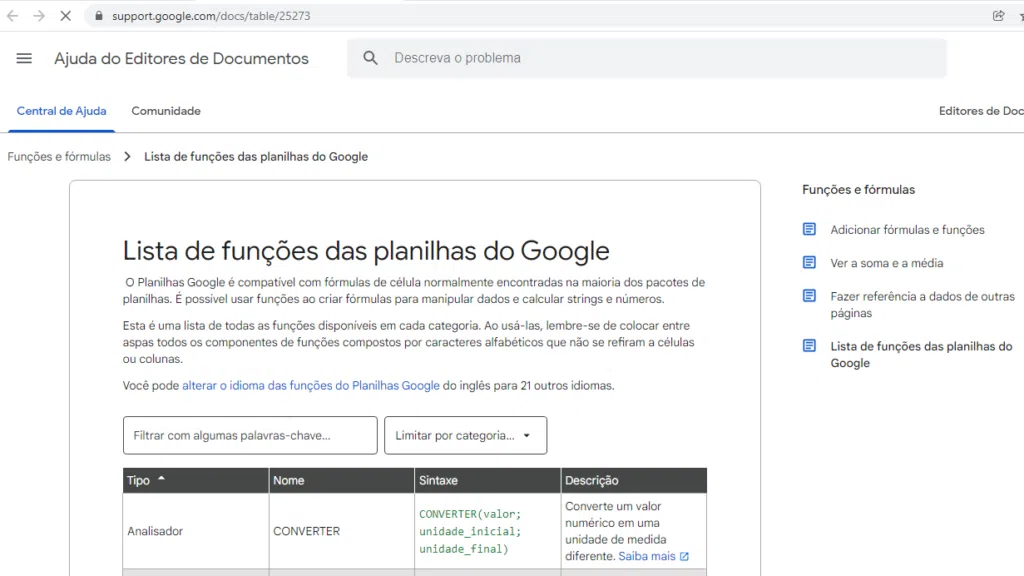
Task: Open the "Limitar por categoria" dropdown
Action: [x=465, y=435]
